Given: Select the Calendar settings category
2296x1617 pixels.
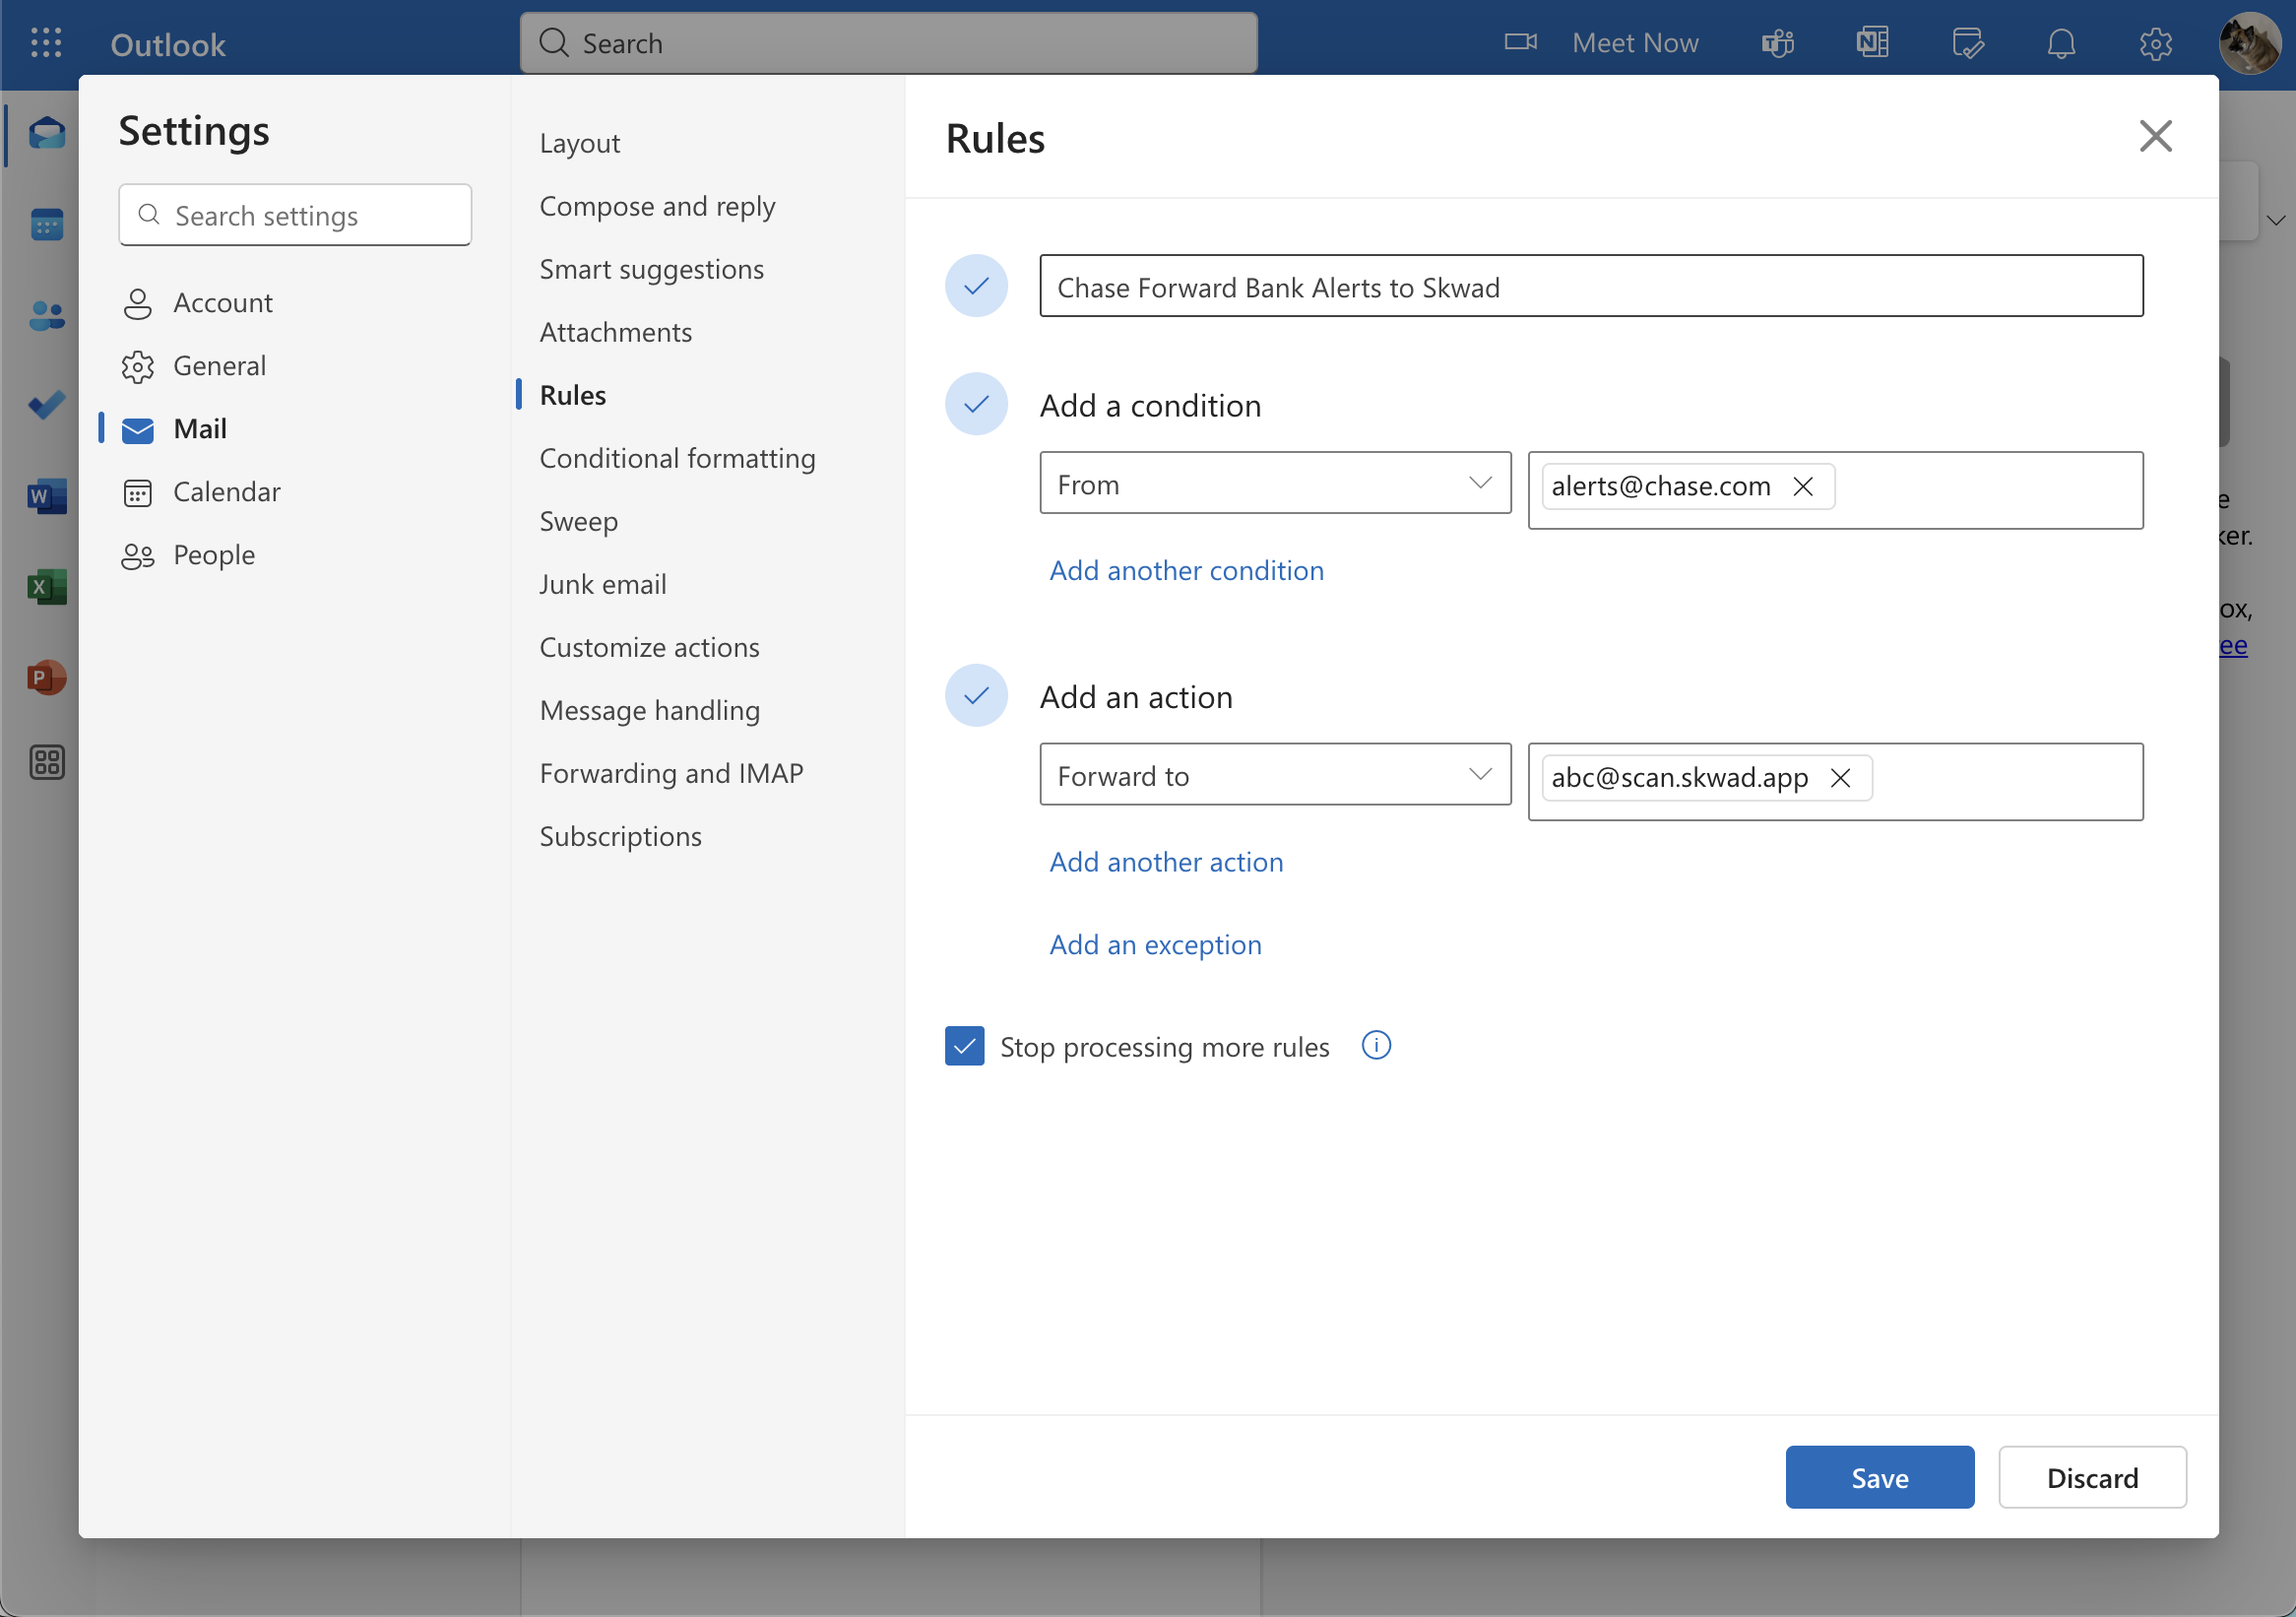Looking at the screenshot, I should [x=226, y=492].
